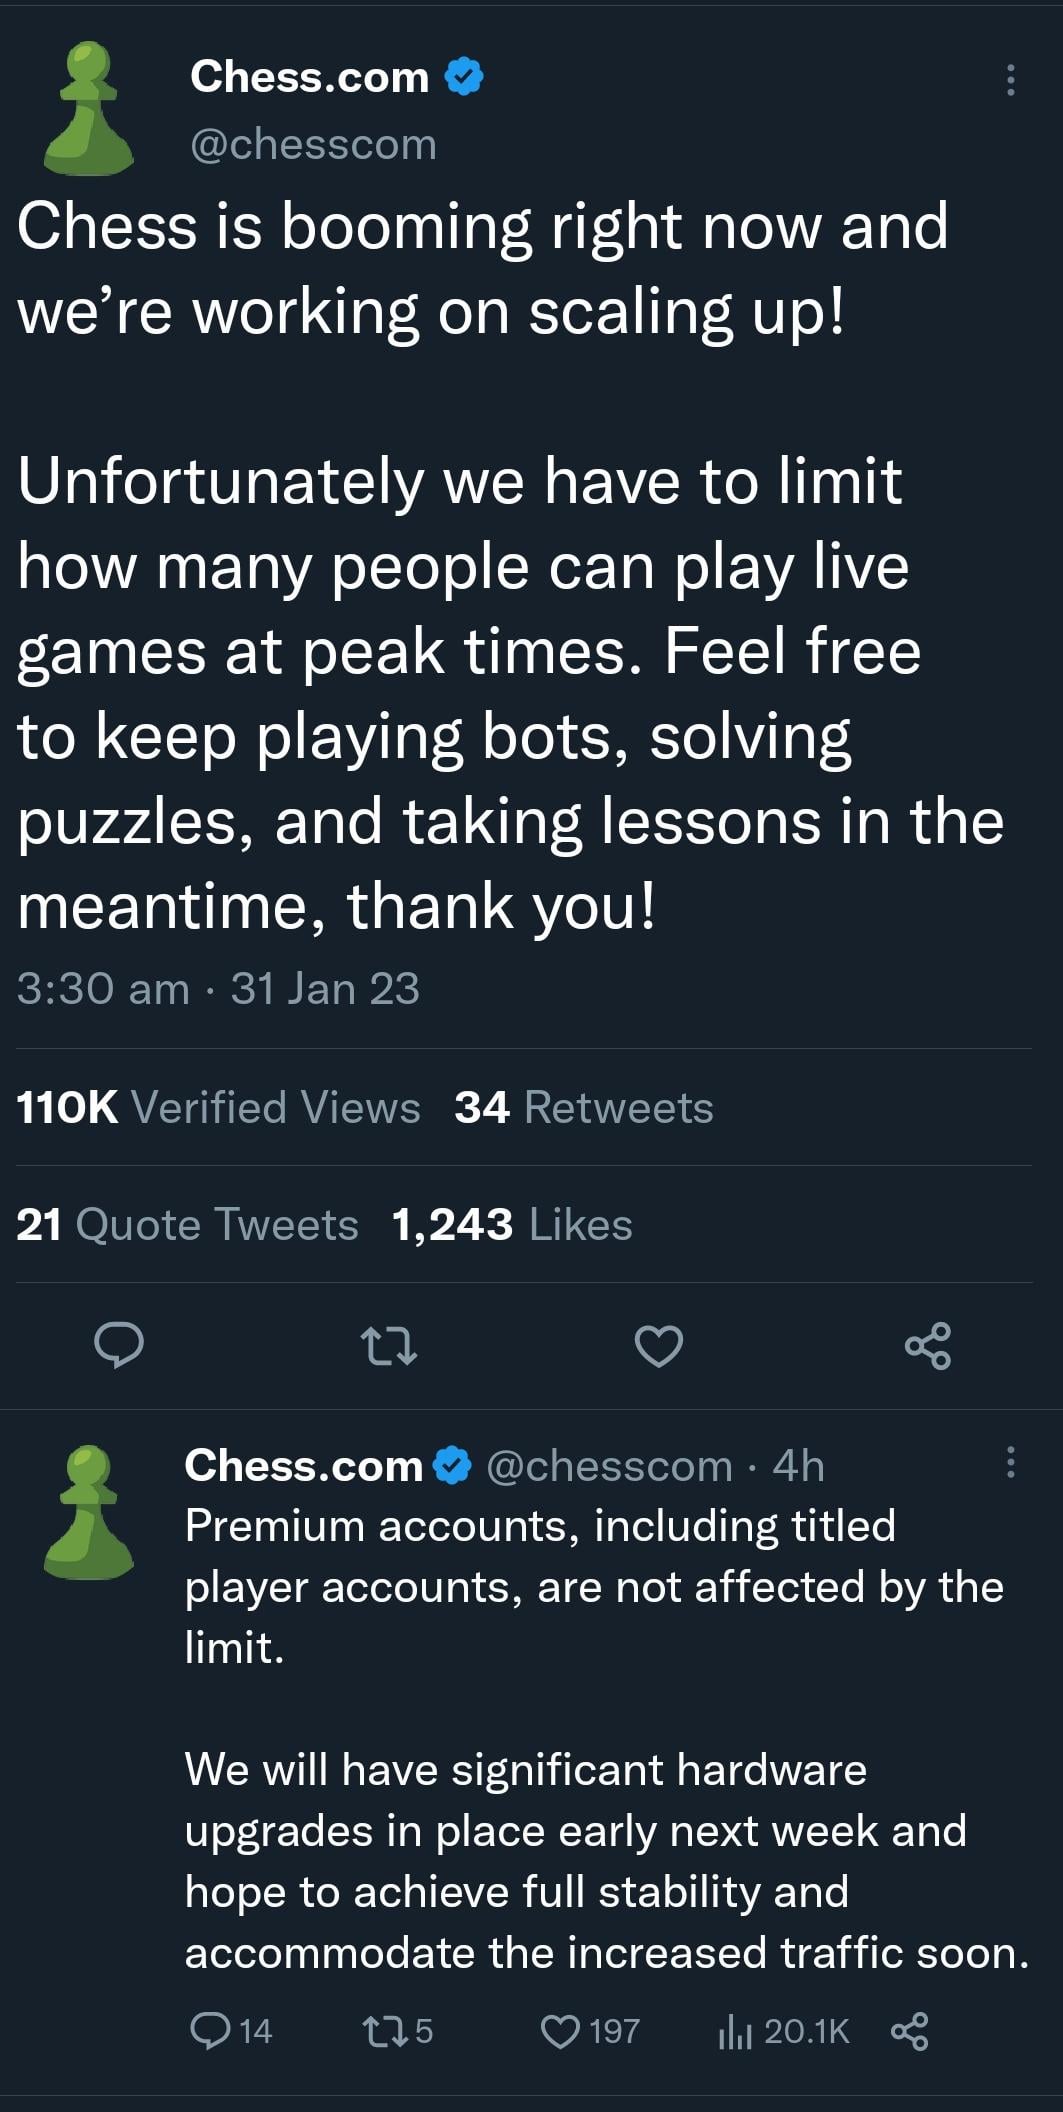View the 21 Quote Tweets list
1063x2112 pixels.
(x=187, y=1225)
